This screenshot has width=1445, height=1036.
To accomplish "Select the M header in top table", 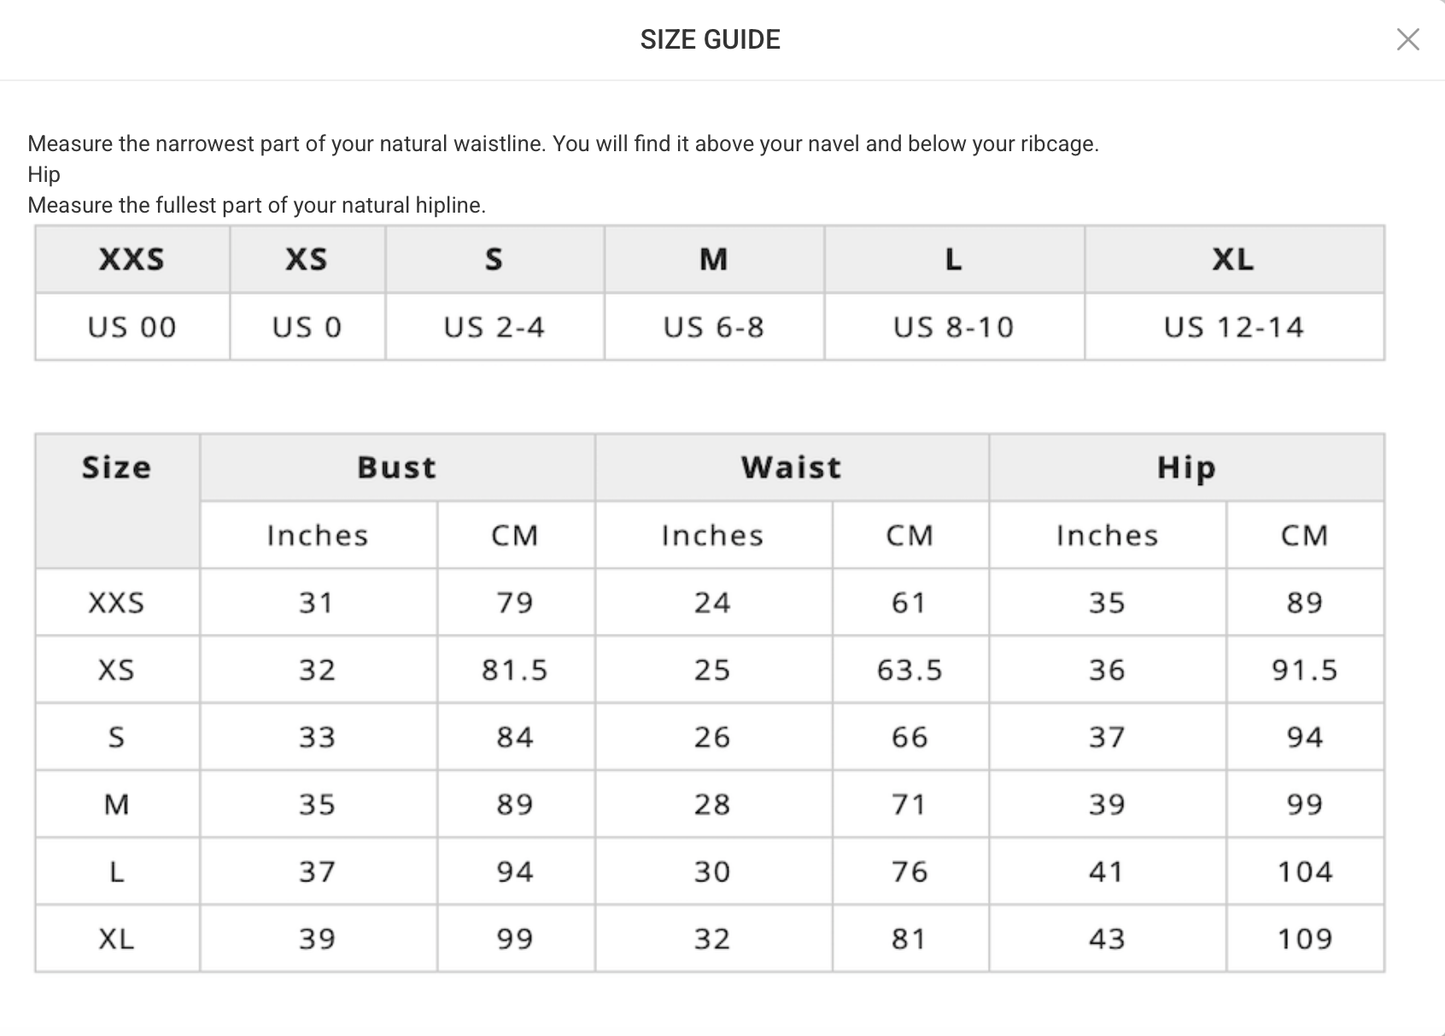I will [714, 260].
